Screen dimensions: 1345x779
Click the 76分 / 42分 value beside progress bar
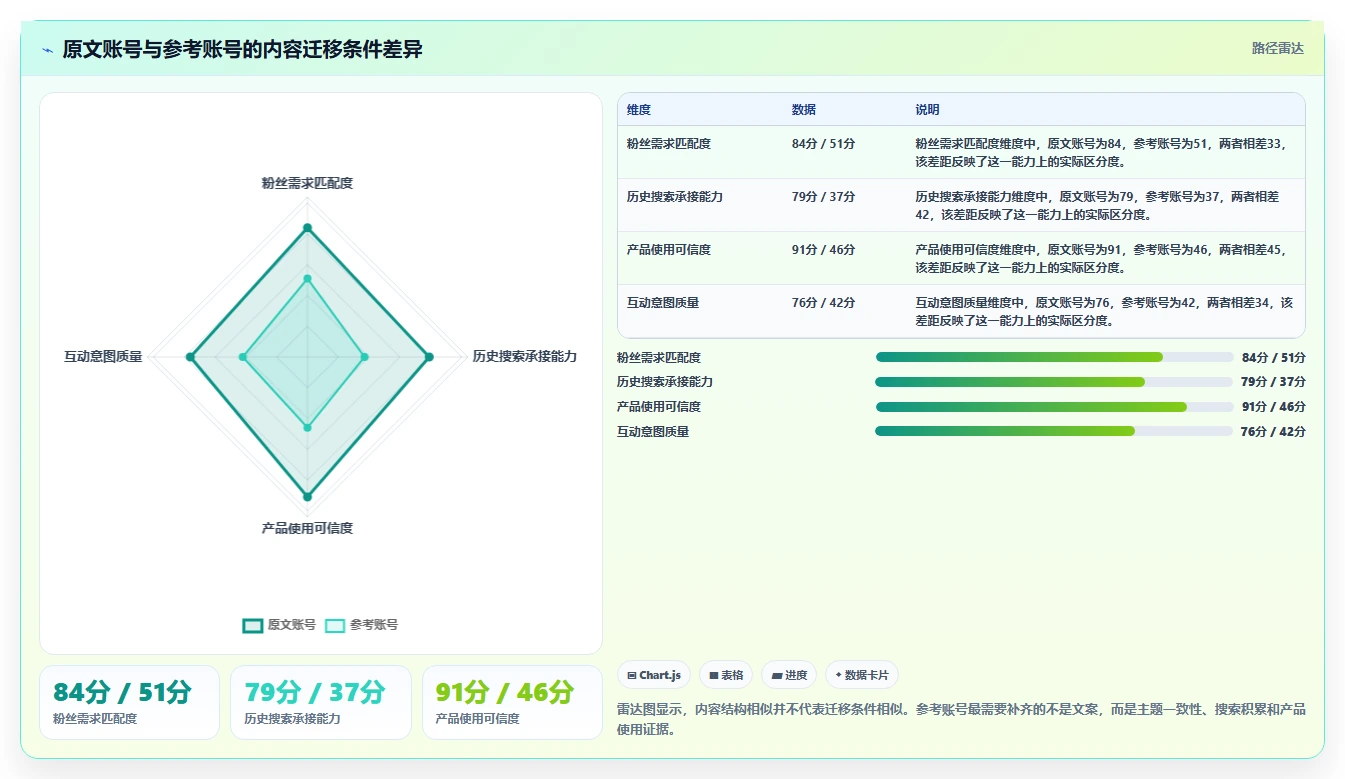pyautogui.click(x=1274, y=432)
